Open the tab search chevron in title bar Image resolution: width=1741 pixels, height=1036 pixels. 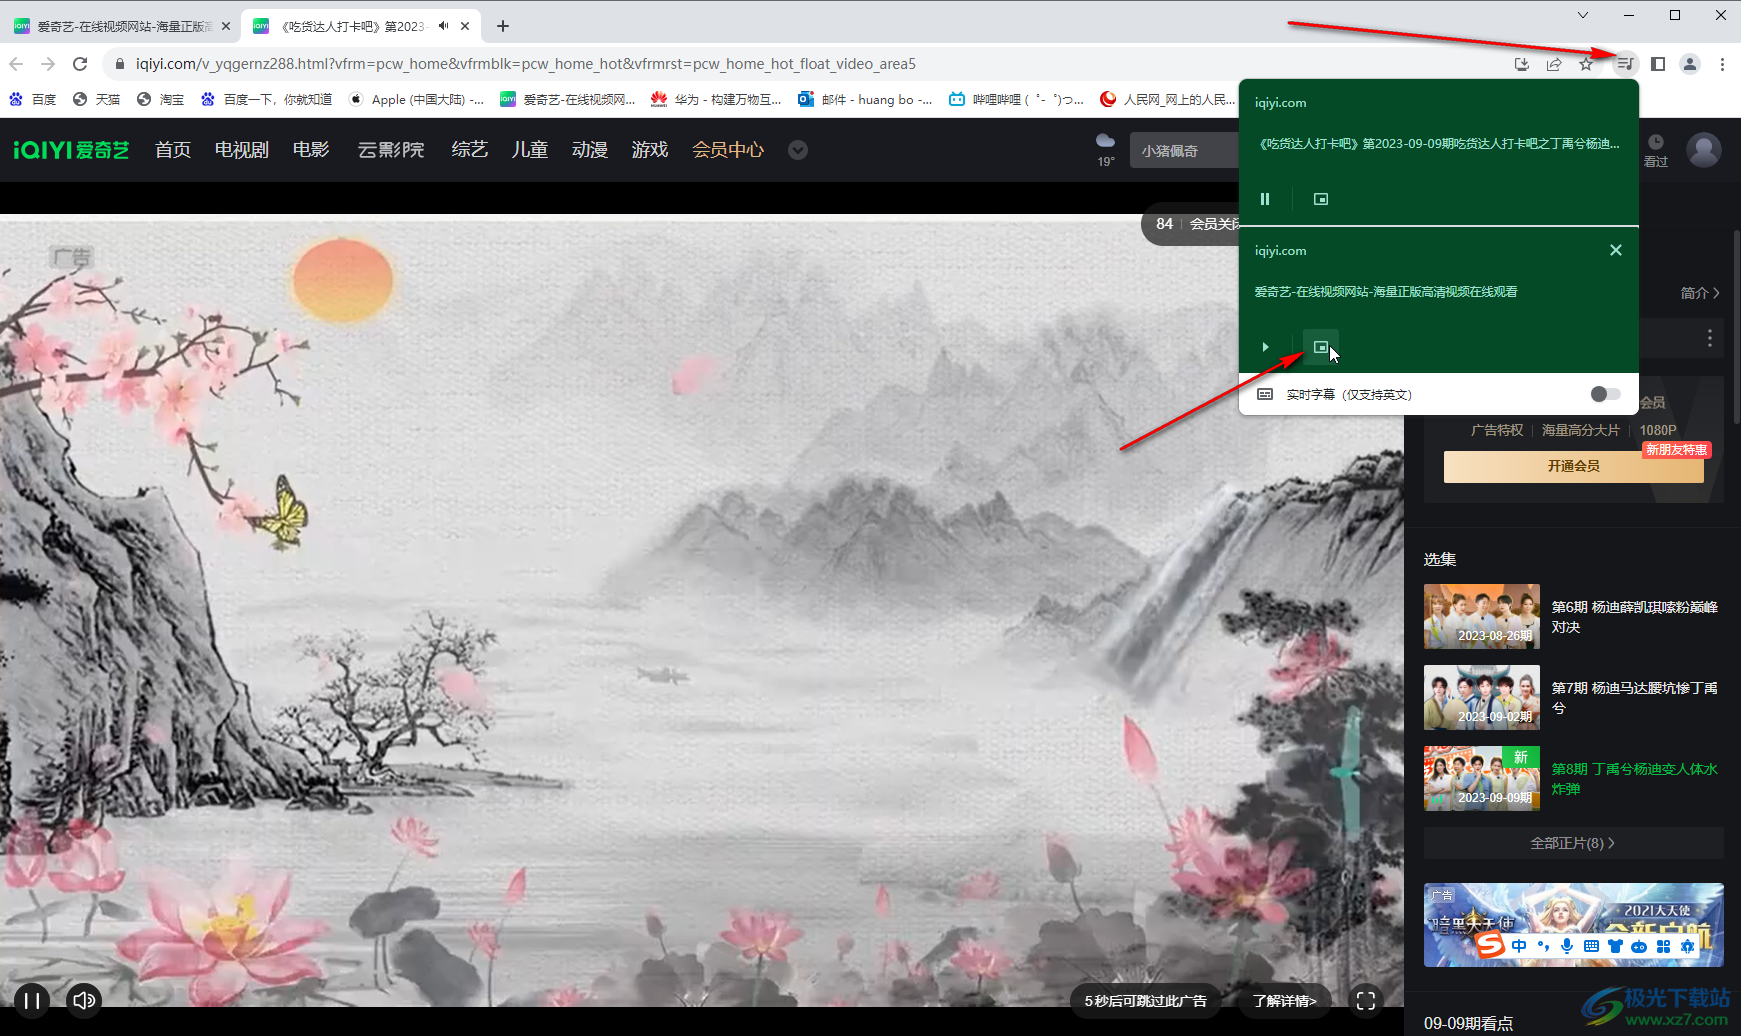(x=1583, y=15)
